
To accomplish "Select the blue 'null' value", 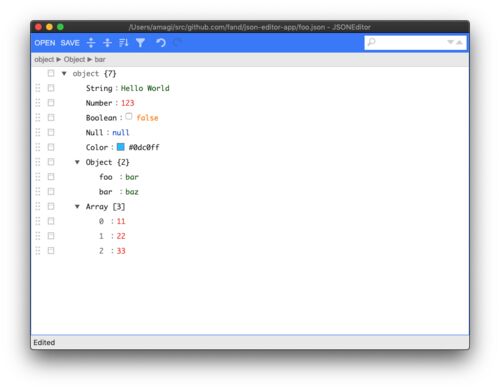I will pyautogui.click(x=121, y=133).
